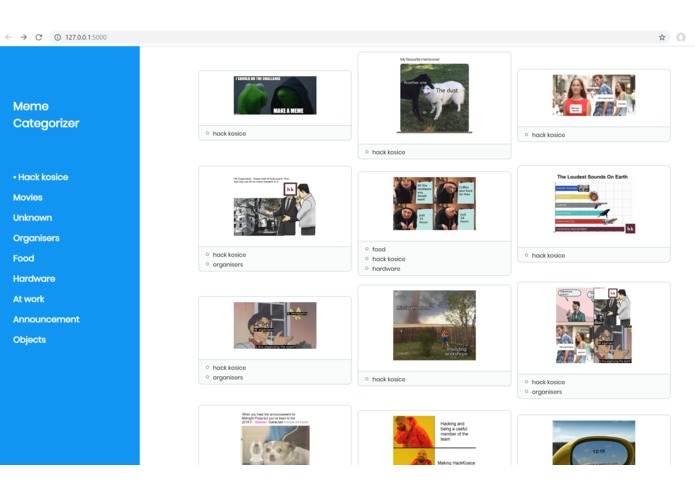Click the Meme Categorizer title

46,115
